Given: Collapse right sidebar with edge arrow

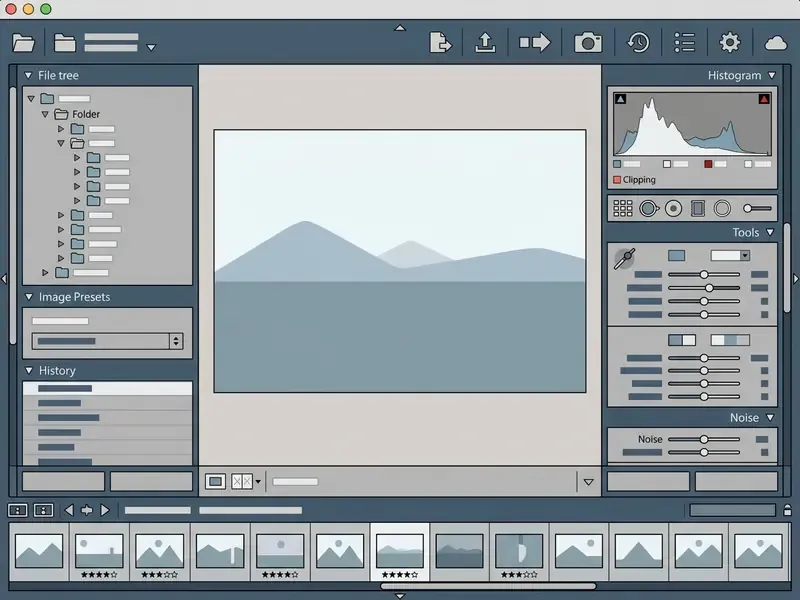Looking at the screenshot, I should [x=796, y=279].
